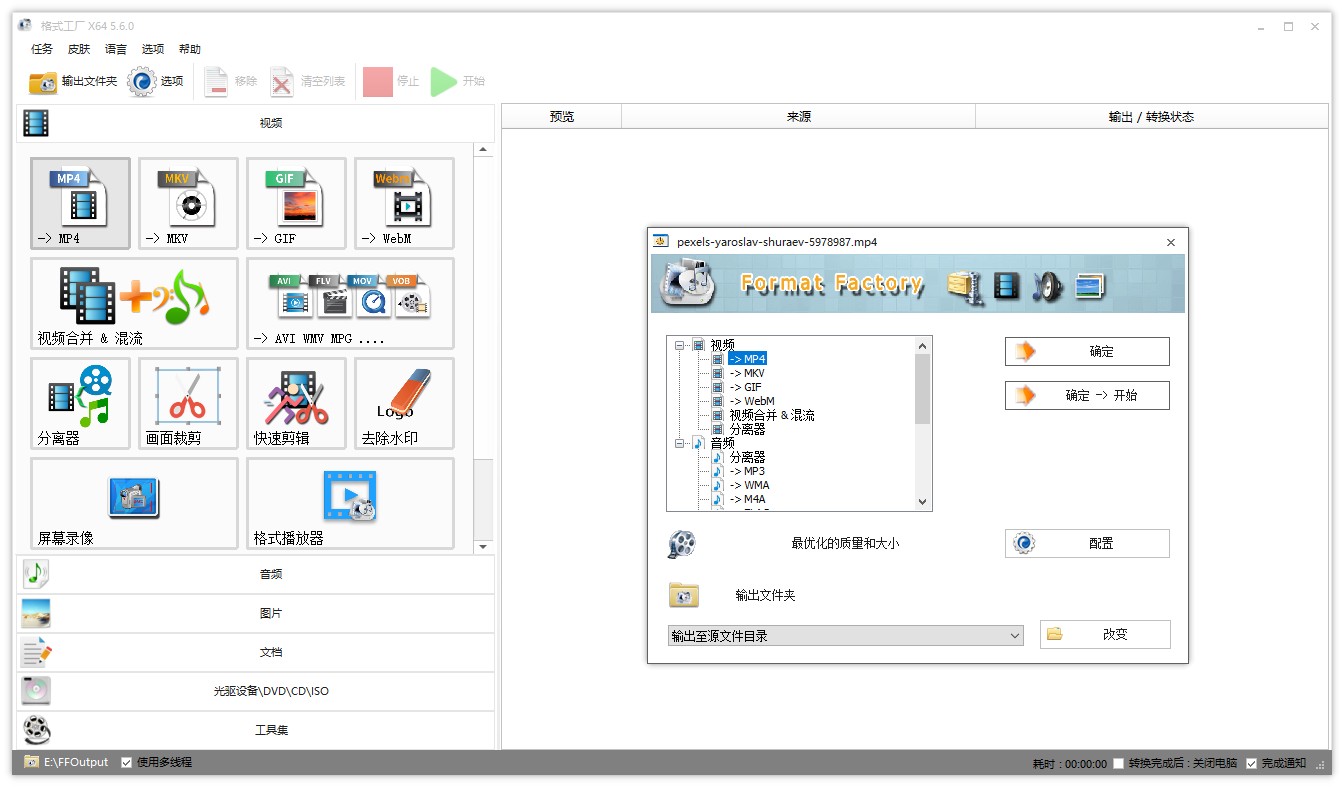Click the 视频 section header in the left panel
Image resolution: width=1344 pixels, height=787 pixels.
click(256, 123)
